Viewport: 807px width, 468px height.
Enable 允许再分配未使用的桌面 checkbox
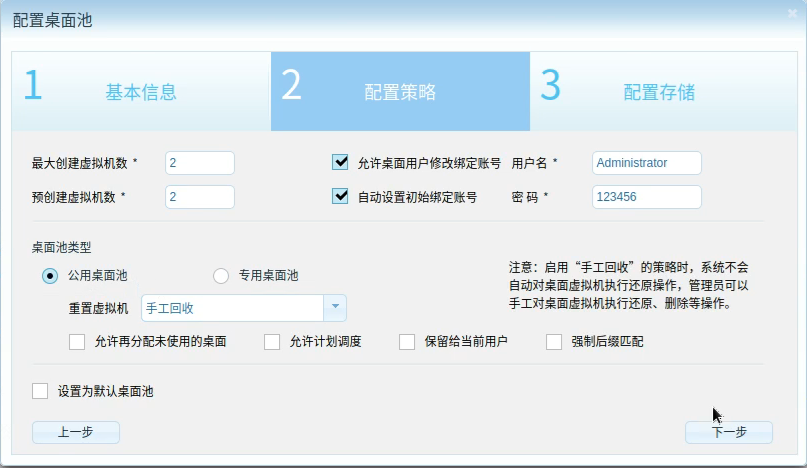tap(77, 342)
